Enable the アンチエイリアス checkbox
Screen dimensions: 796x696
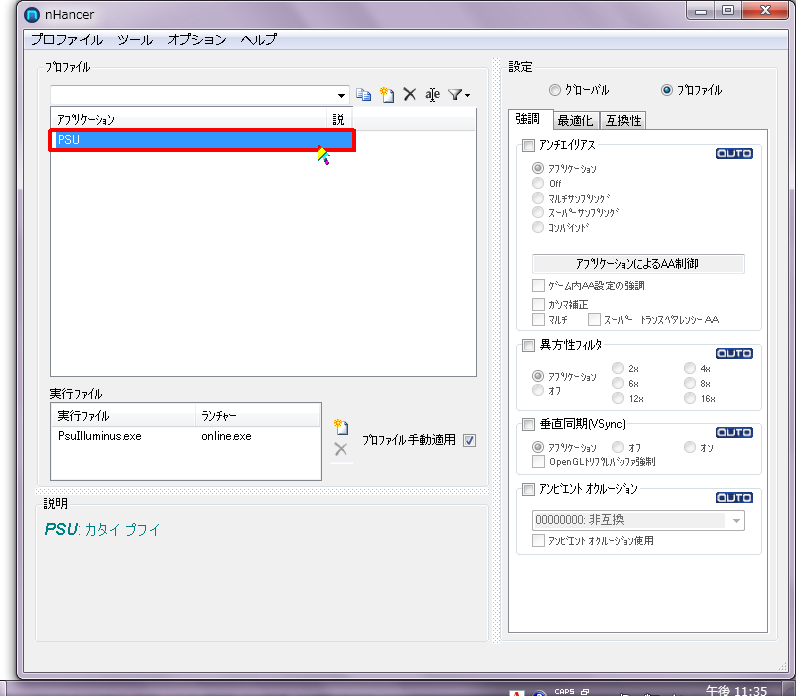pos(528,146)
